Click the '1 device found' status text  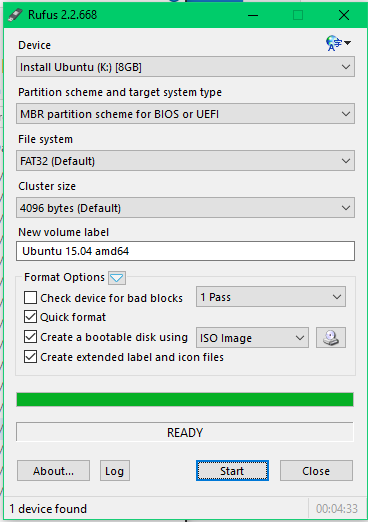click(48, 509)
